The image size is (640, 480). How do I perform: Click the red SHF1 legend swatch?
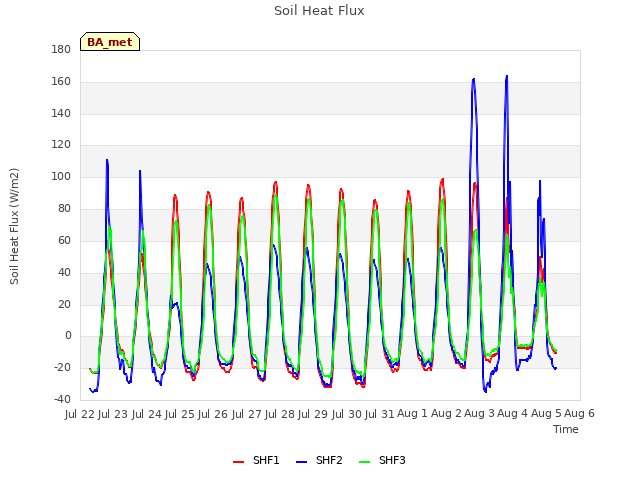tap(238, 462)
